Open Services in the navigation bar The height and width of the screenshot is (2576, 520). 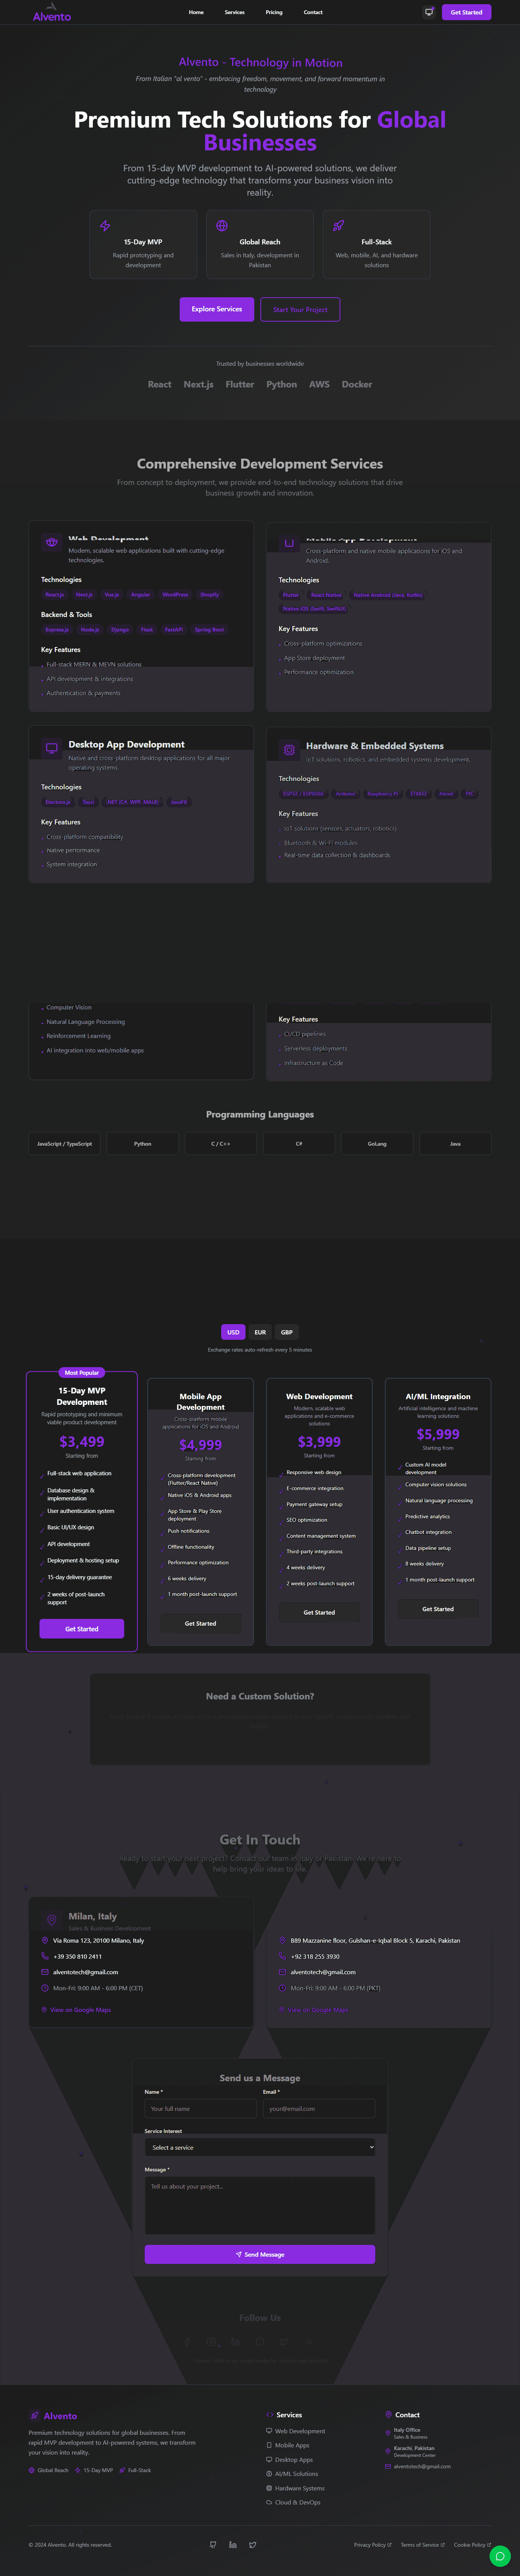click(x=234, y=12)
